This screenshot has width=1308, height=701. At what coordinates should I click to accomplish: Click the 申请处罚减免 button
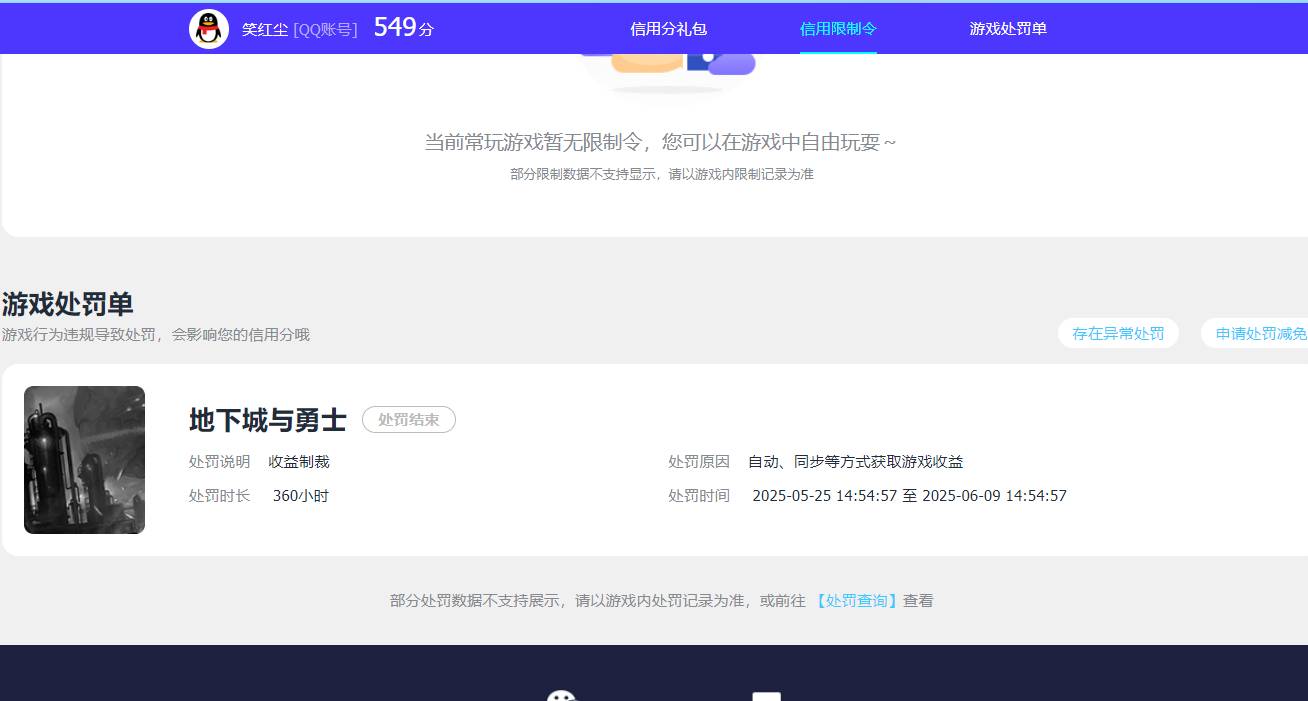point(1262,333)
